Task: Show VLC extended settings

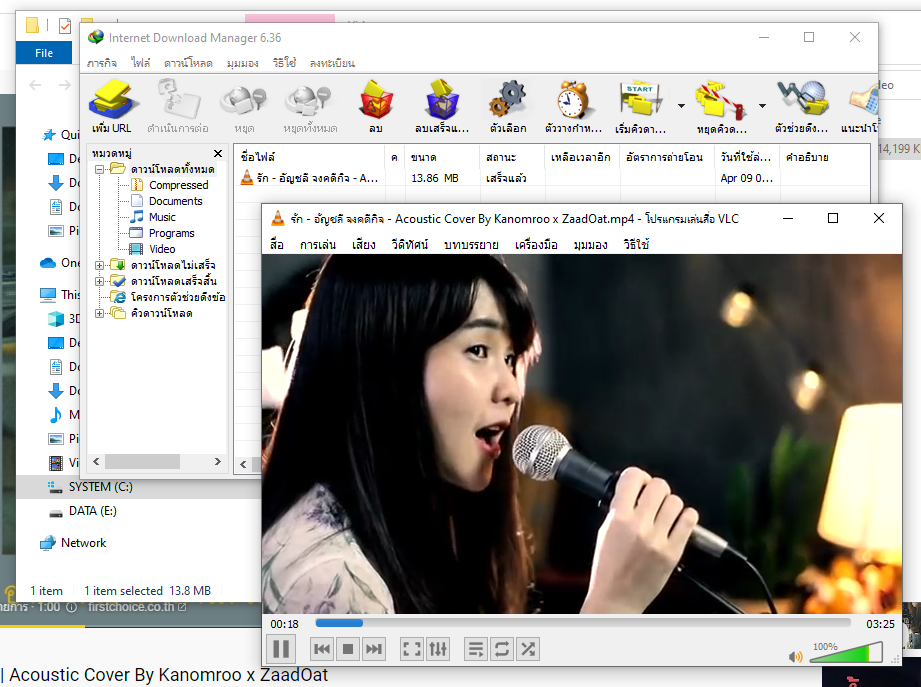Action: tap(438, 649)
